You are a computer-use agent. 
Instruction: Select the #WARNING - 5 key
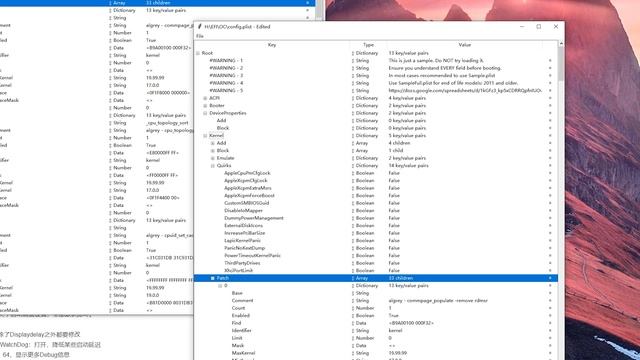pyautogui.click(x=226, y=91)
